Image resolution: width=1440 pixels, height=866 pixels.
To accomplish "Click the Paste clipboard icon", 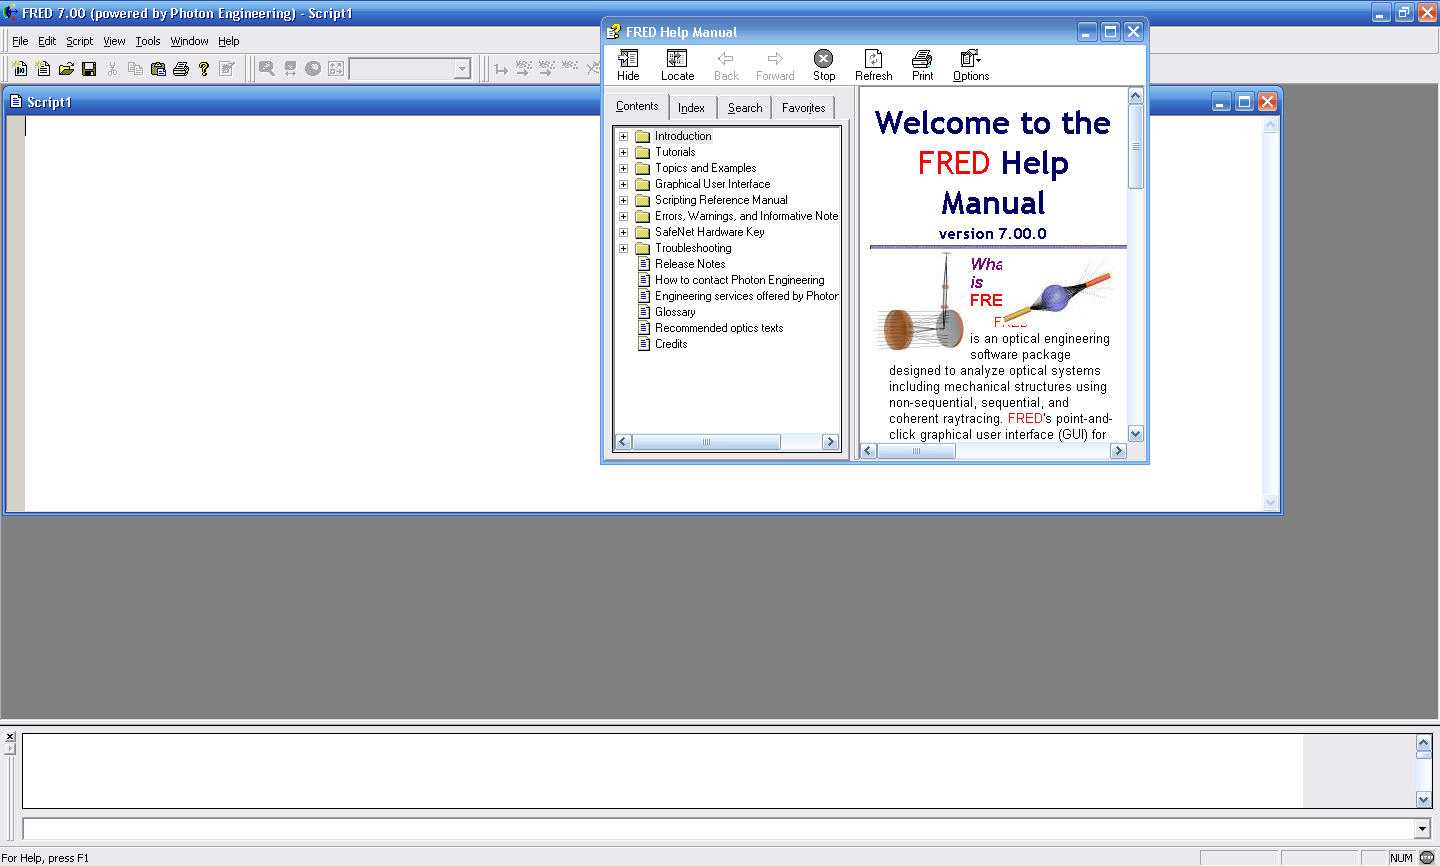I will pos(158,69).
